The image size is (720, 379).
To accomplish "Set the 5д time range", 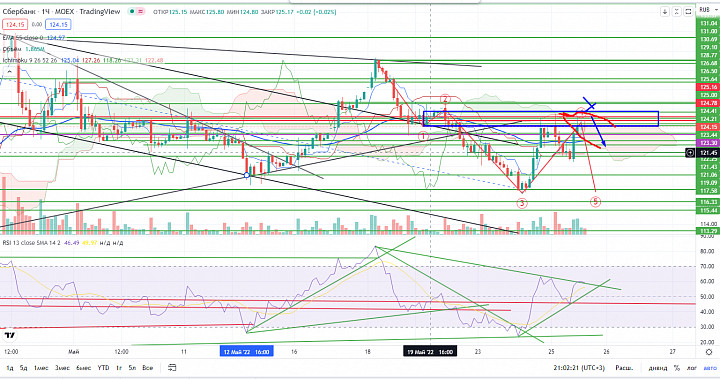I will pos(23,368).
